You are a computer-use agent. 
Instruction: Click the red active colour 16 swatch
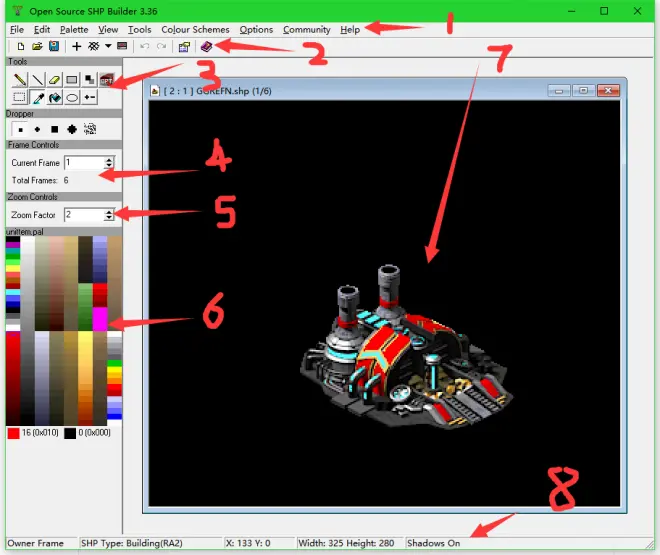(13, 433)
